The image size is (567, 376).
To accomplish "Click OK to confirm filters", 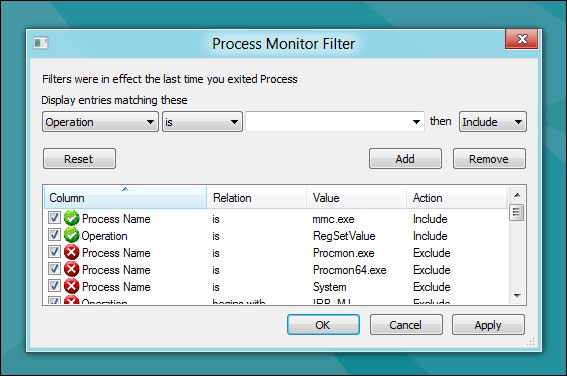I will [x=323, y=325].
